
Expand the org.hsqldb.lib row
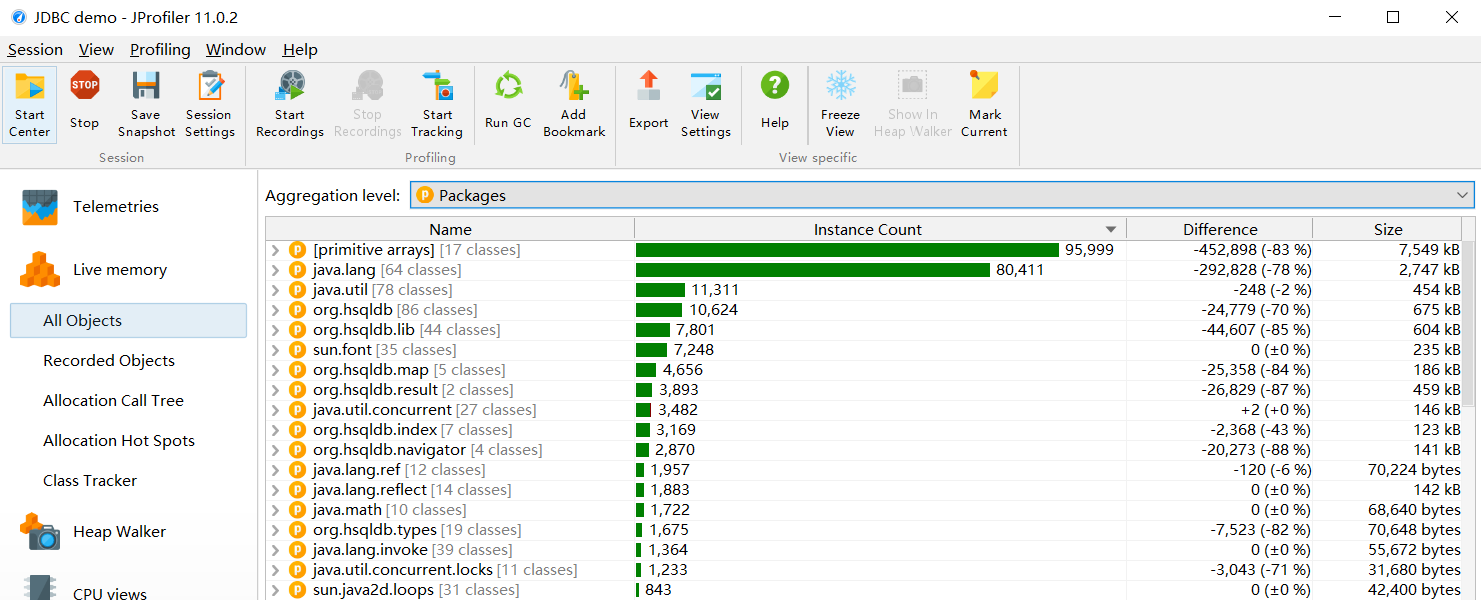point(276,330)
